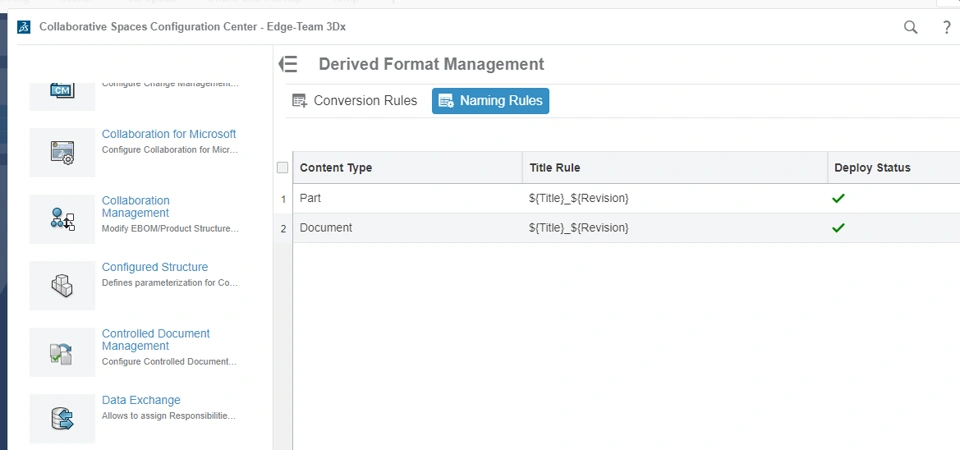The width and height of the screenshot is (960, 450).
Task: Open the Data Exchange link
Action: [141, 400]
